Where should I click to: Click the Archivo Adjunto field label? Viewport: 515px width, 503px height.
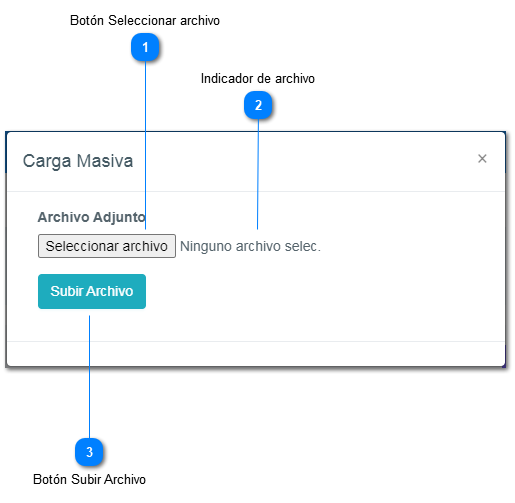91,217
